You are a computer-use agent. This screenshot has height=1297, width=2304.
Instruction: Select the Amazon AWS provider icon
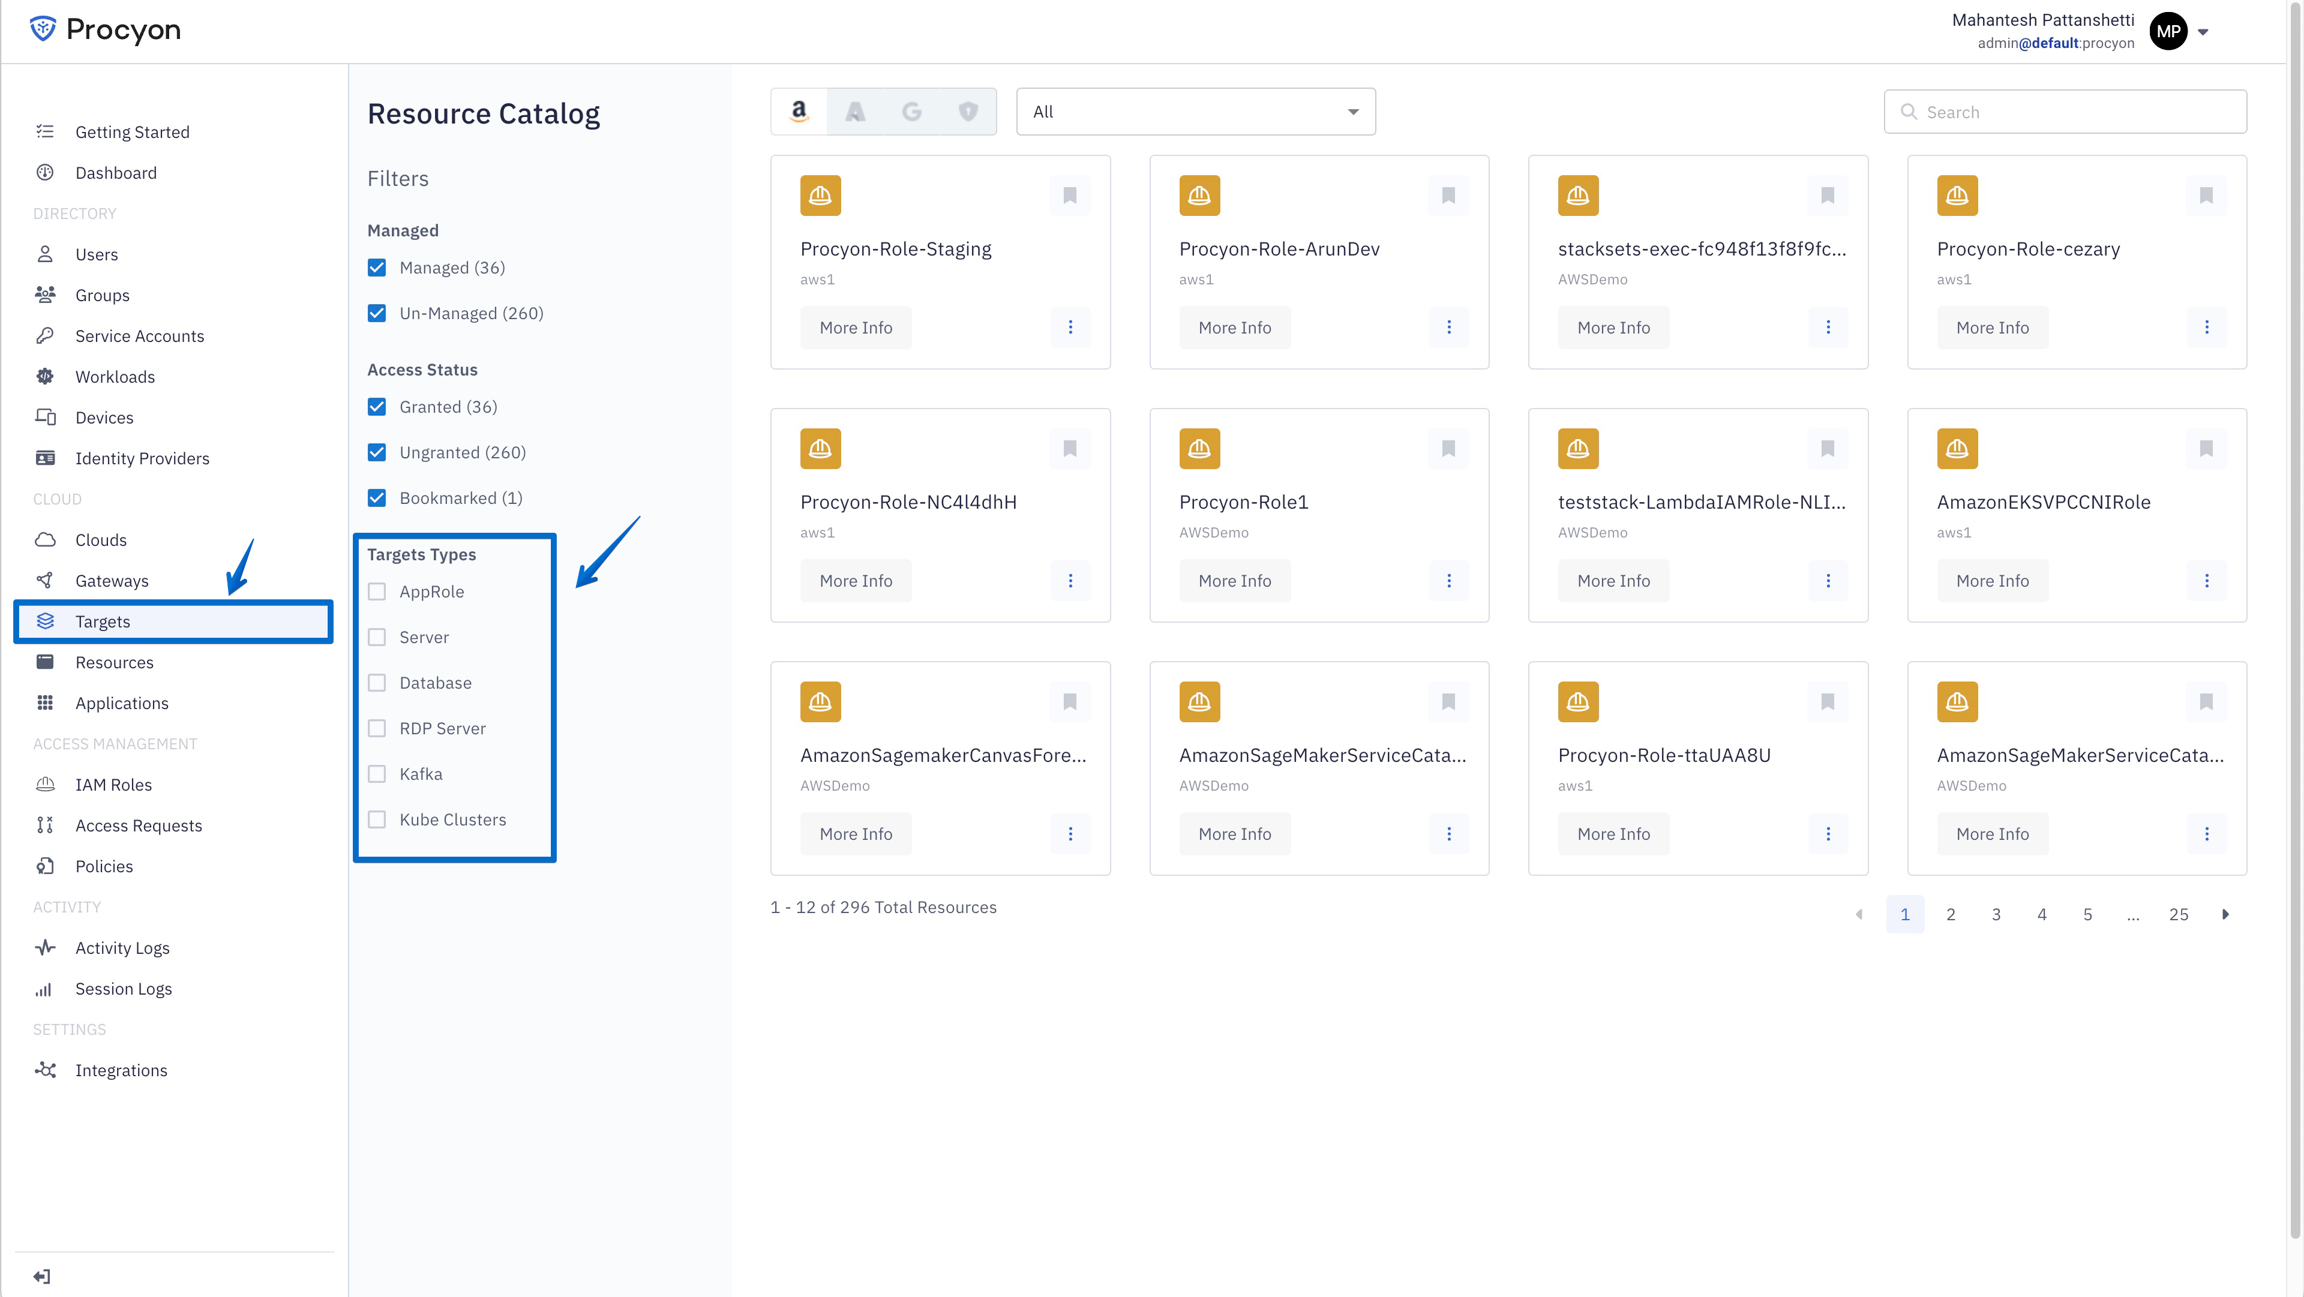pyautogui.click(x=799, y=111)
